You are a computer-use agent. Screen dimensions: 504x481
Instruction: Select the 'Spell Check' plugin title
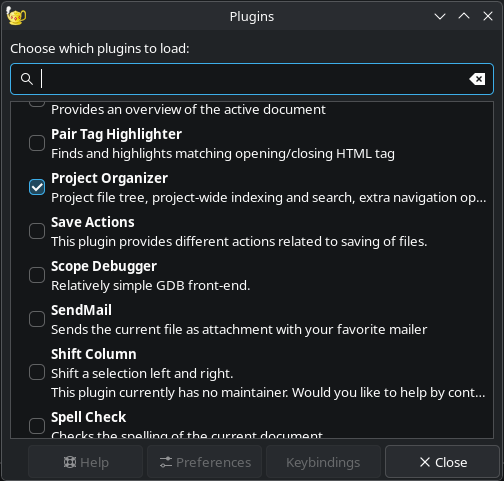point(88,417)
